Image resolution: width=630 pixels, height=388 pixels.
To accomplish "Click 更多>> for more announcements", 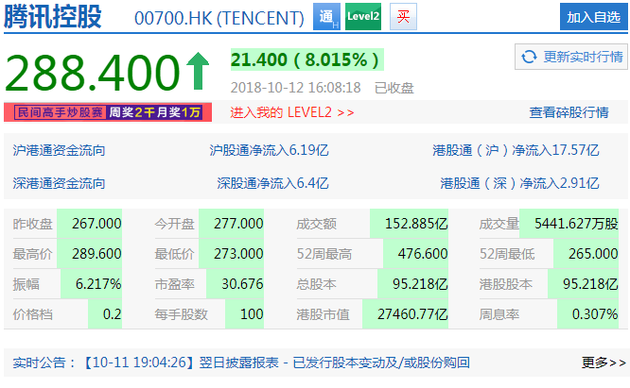I will tap(603, 363).
